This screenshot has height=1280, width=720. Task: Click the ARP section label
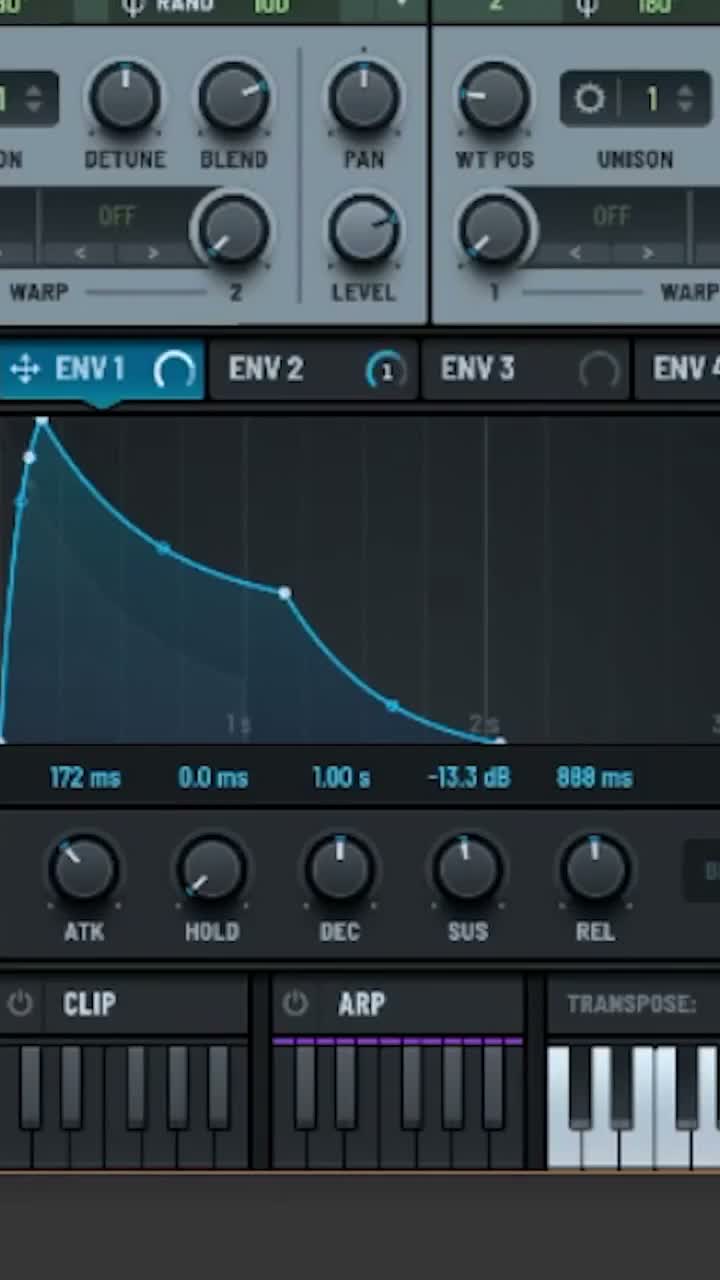pos(361,1004)
